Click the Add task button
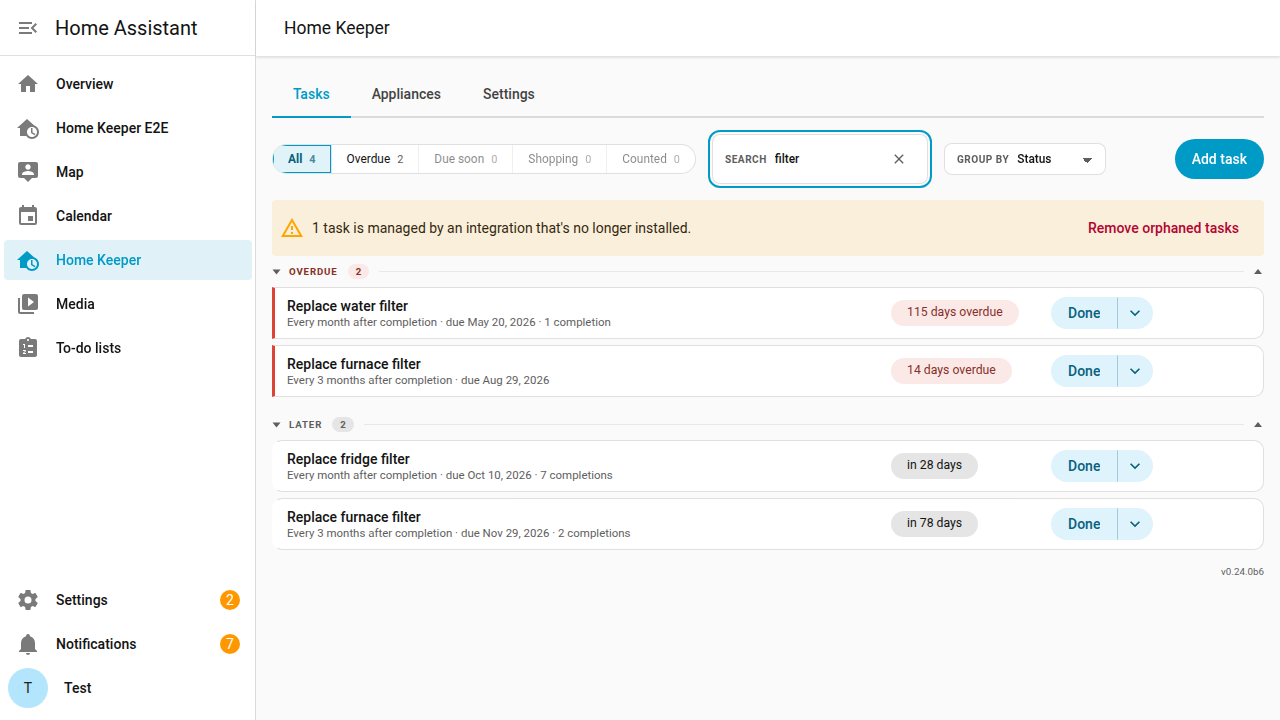 [1219, 159]
